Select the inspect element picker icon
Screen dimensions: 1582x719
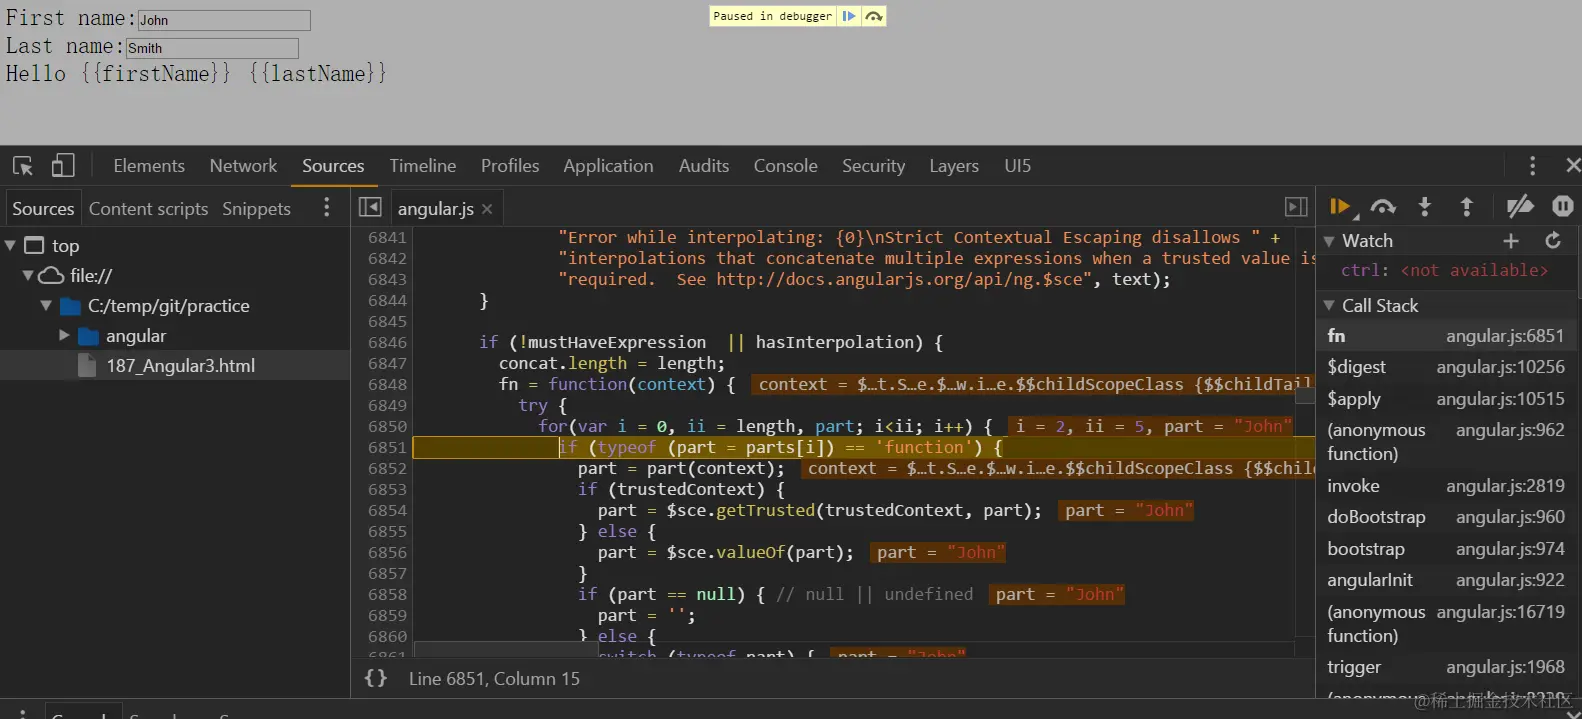coord(23,166)
